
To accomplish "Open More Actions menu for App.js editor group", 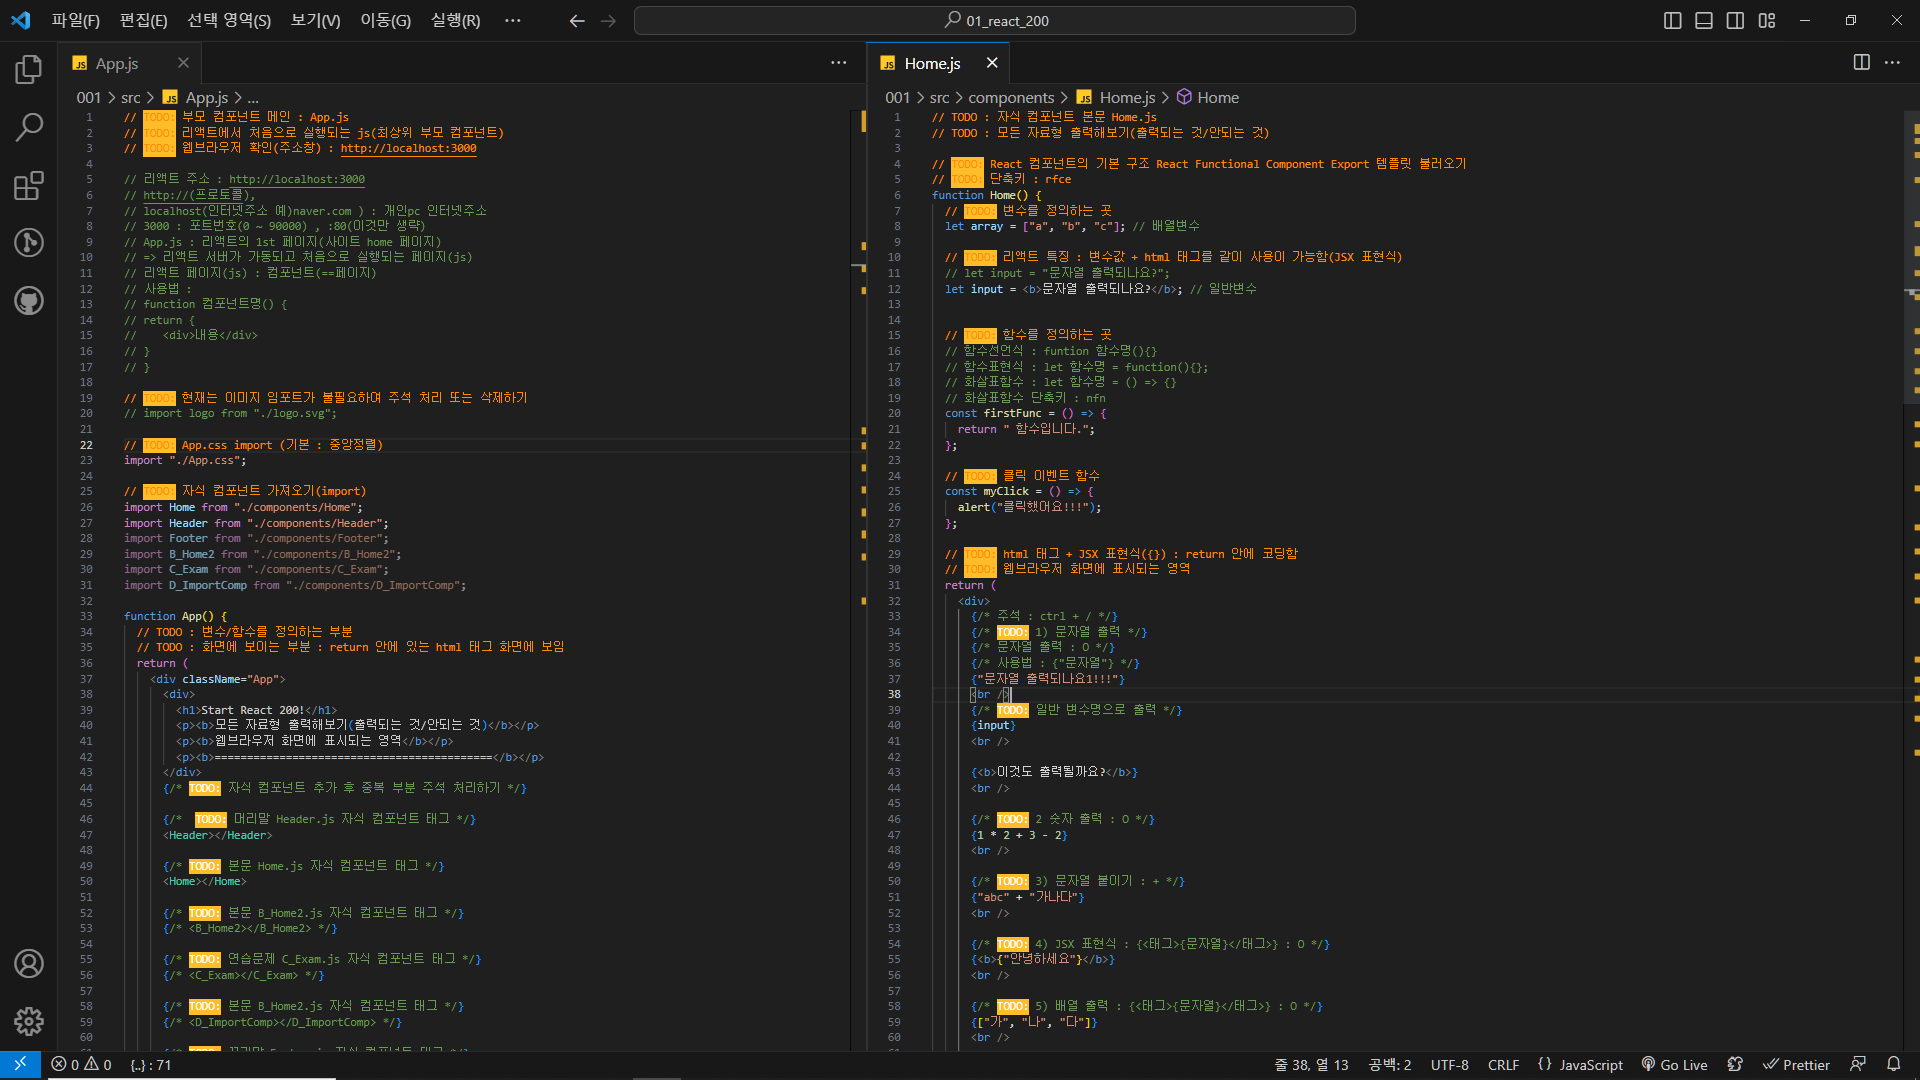I will tap(838, 63).
